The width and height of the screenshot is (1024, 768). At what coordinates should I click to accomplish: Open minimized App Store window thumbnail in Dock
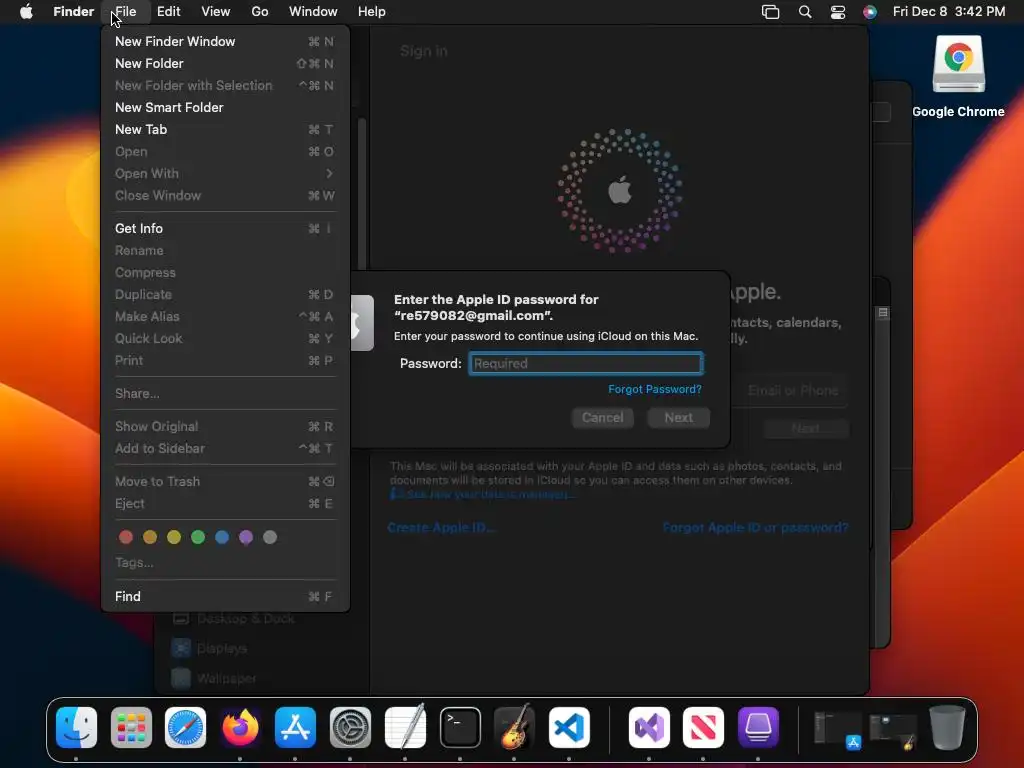[838, 729]
